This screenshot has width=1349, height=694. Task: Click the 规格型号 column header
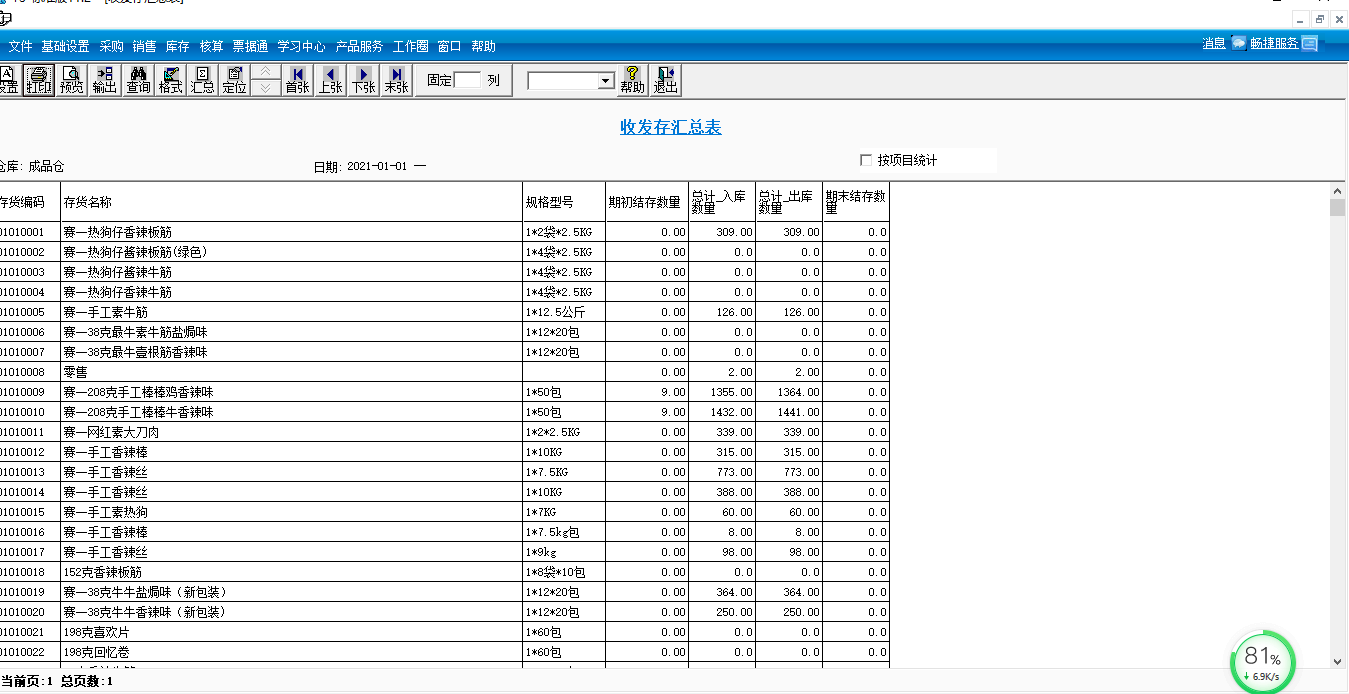pyautogui.click(x=564, y=202)
